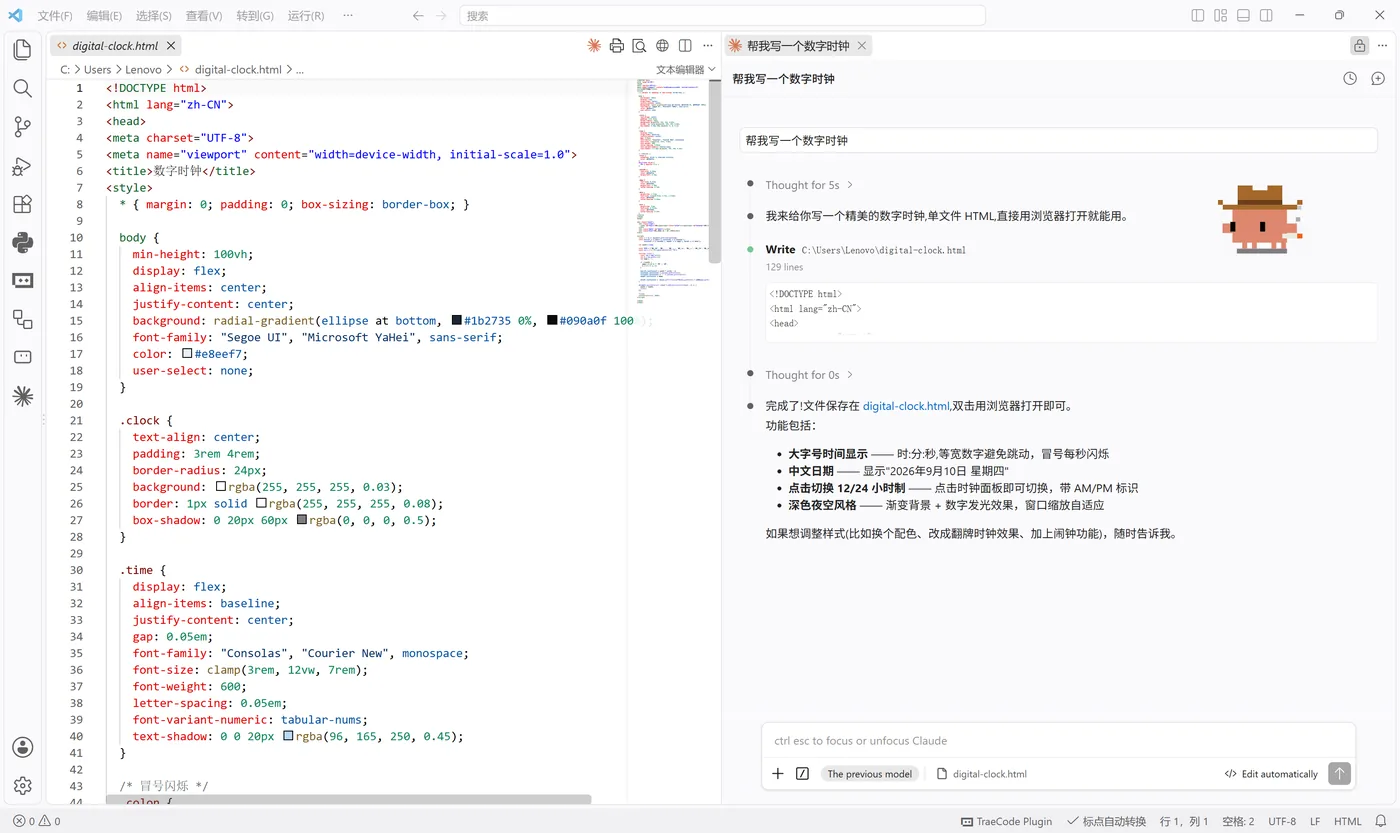Click #1b2735 color swatch
Image resolution: width=1400 pixels, height=833 pixels.
pyautogui.click(x=457, y=321)
